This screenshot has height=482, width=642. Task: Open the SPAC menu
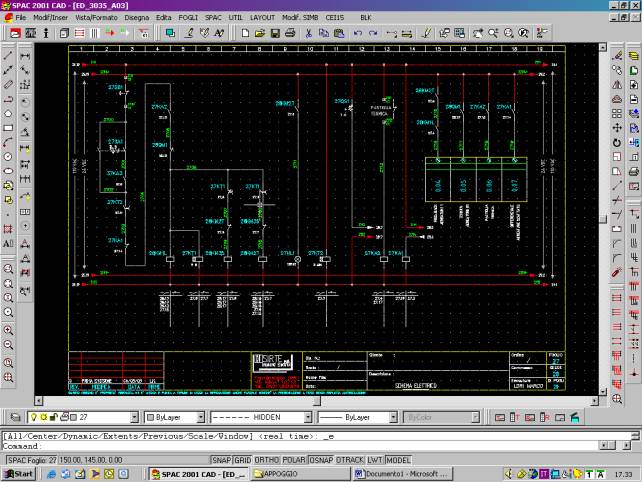coord(213,18)
